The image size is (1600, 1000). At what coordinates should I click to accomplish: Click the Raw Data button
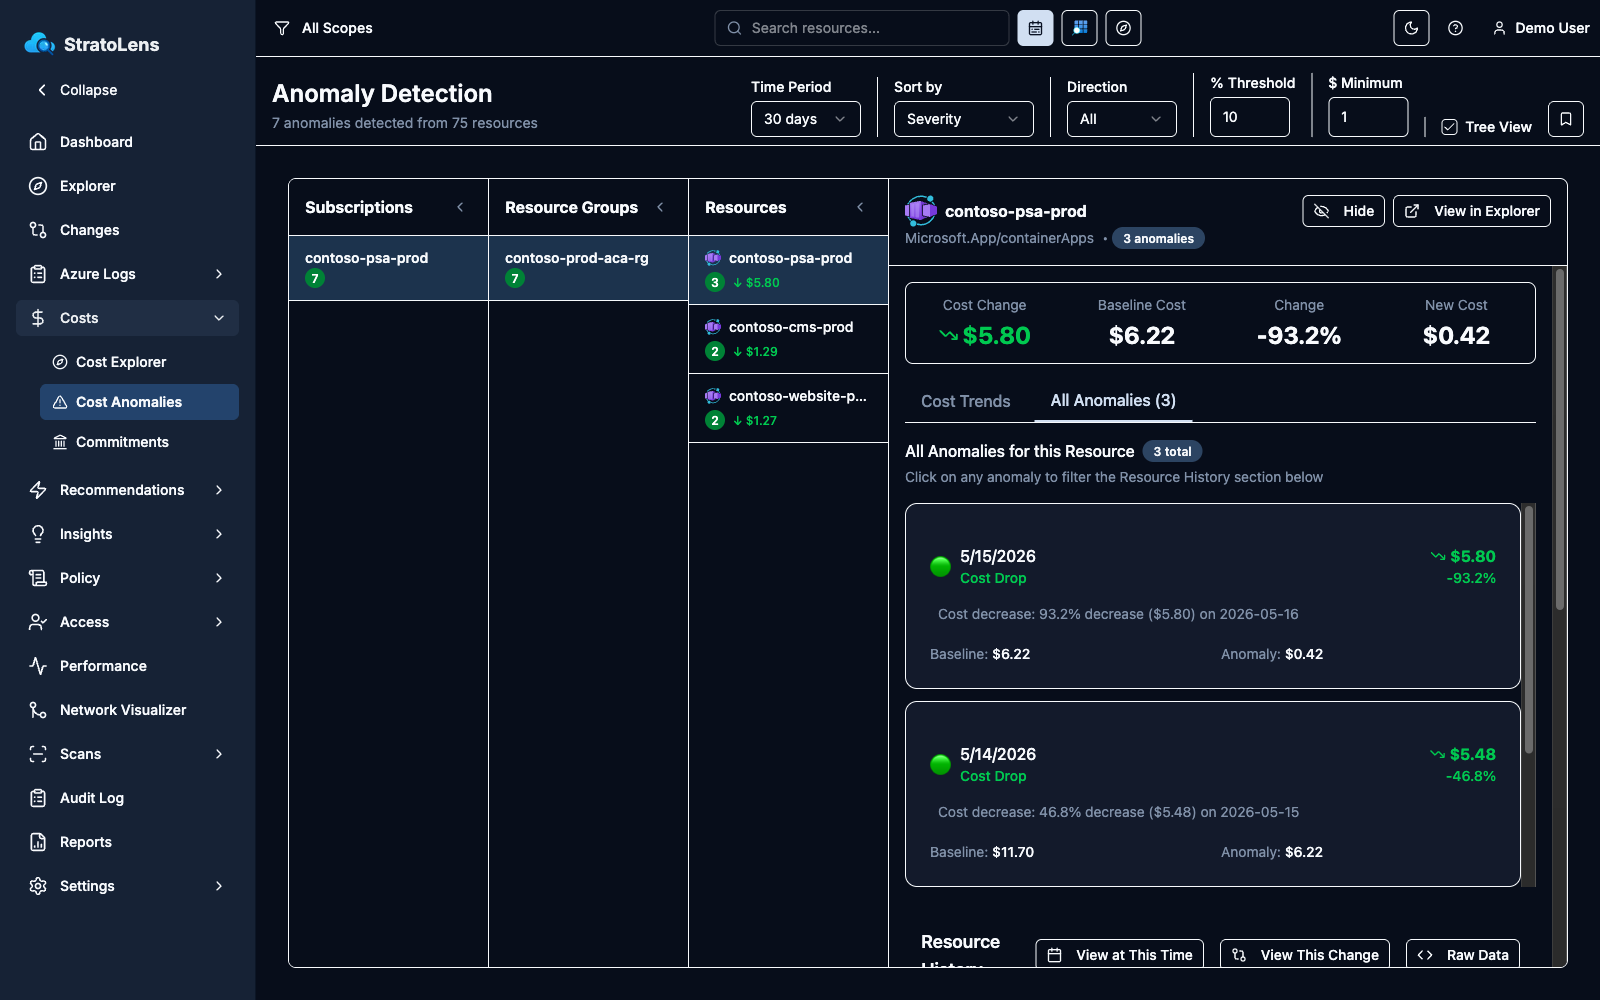pyautogui.click(x=1463, y=955)
